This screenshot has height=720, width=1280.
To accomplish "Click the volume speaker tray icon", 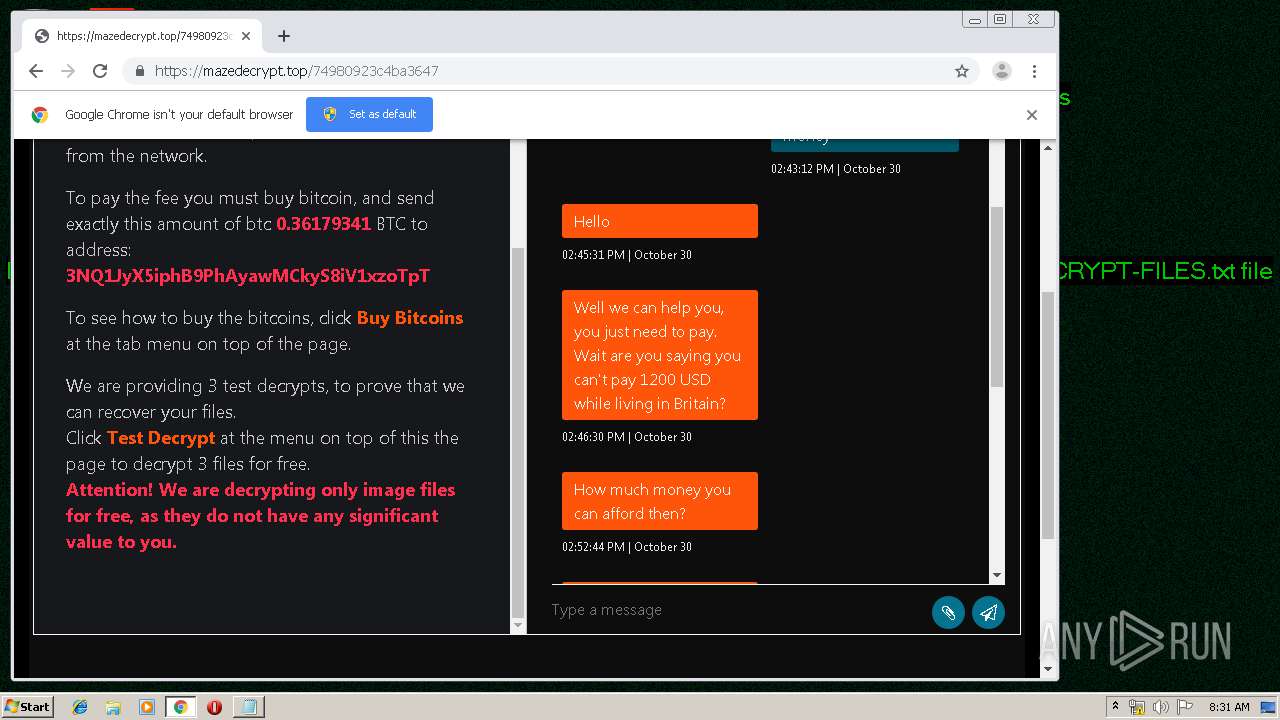I will pos(1161,707).
